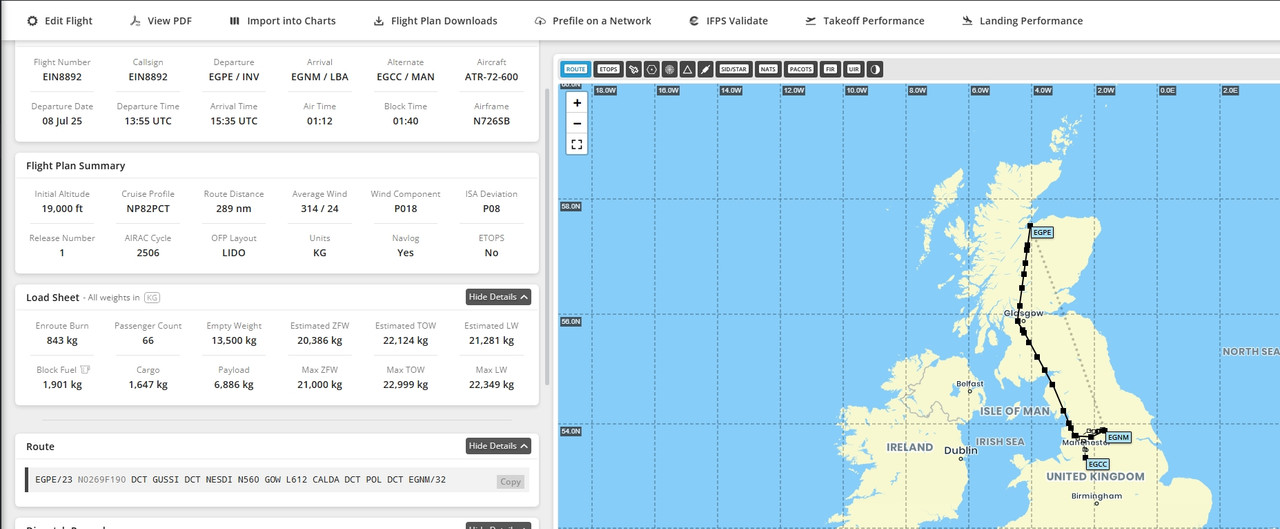Click the EGNM airport marker on map

click(x=1119, y=437)
